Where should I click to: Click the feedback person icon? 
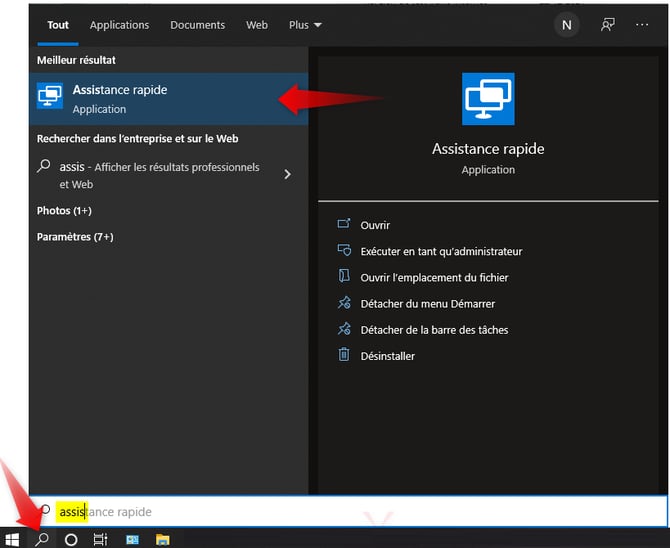608,25
